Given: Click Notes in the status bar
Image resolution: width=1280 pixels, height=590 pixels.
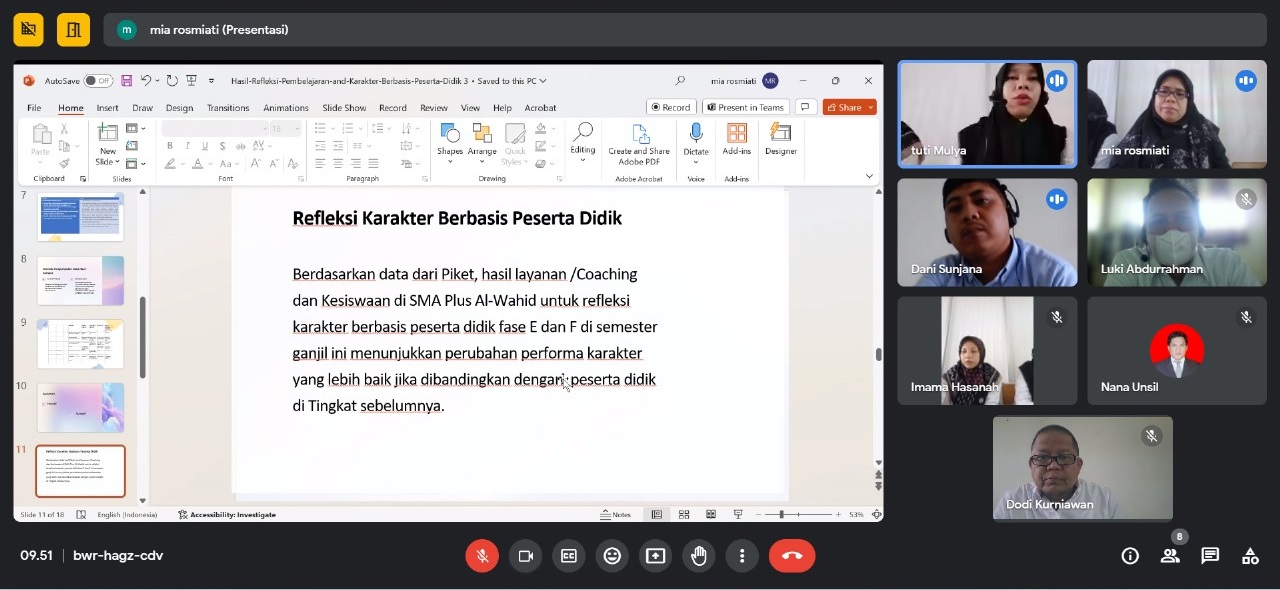Looking at the screenshot, I should click(x=616, y=514).
